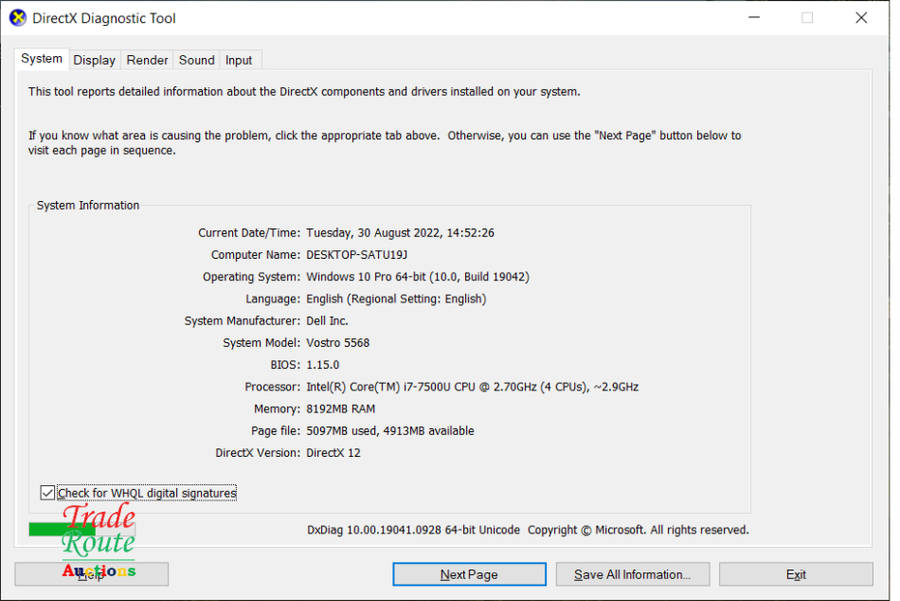
Task: Click Save All Information button
Action: 631,574
